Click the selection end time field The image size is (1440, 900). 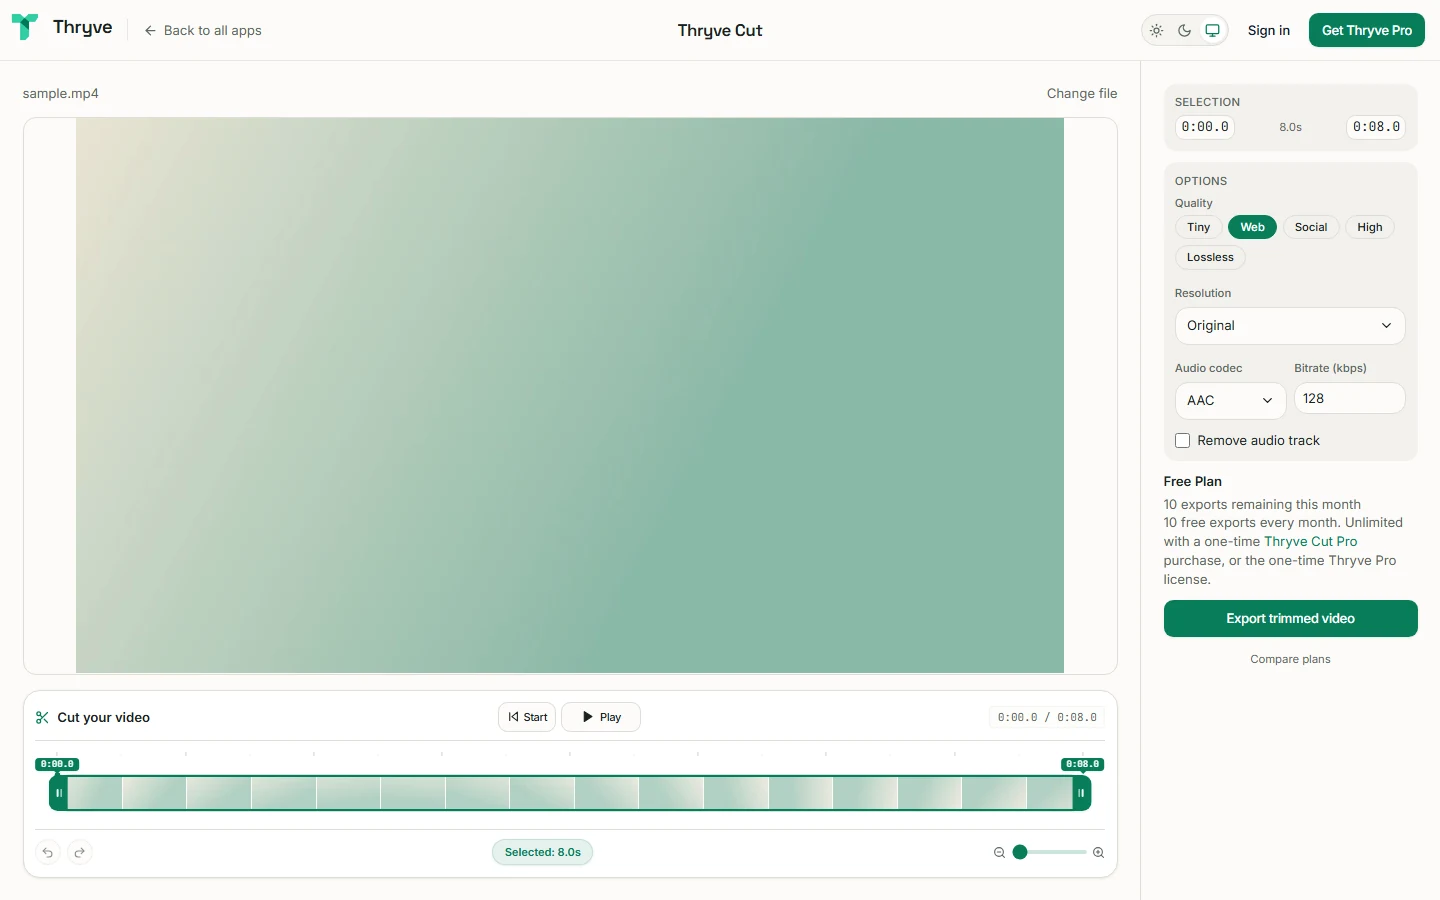click(1376, 127)
